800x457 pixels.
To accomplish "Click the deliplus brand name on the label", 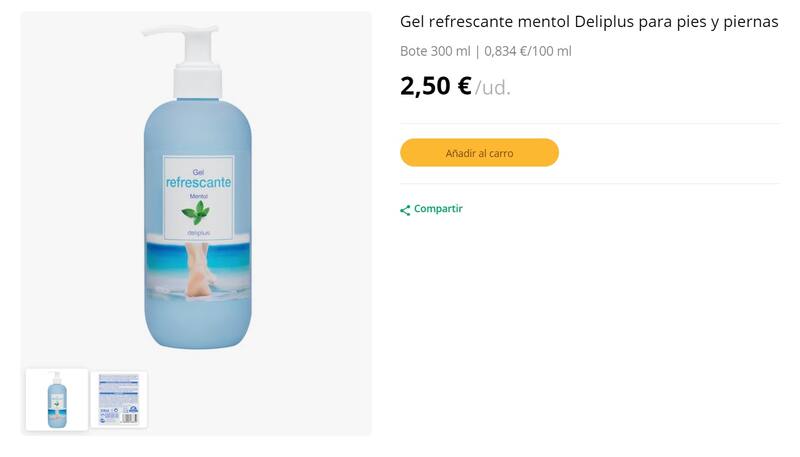I will [198, 232].
